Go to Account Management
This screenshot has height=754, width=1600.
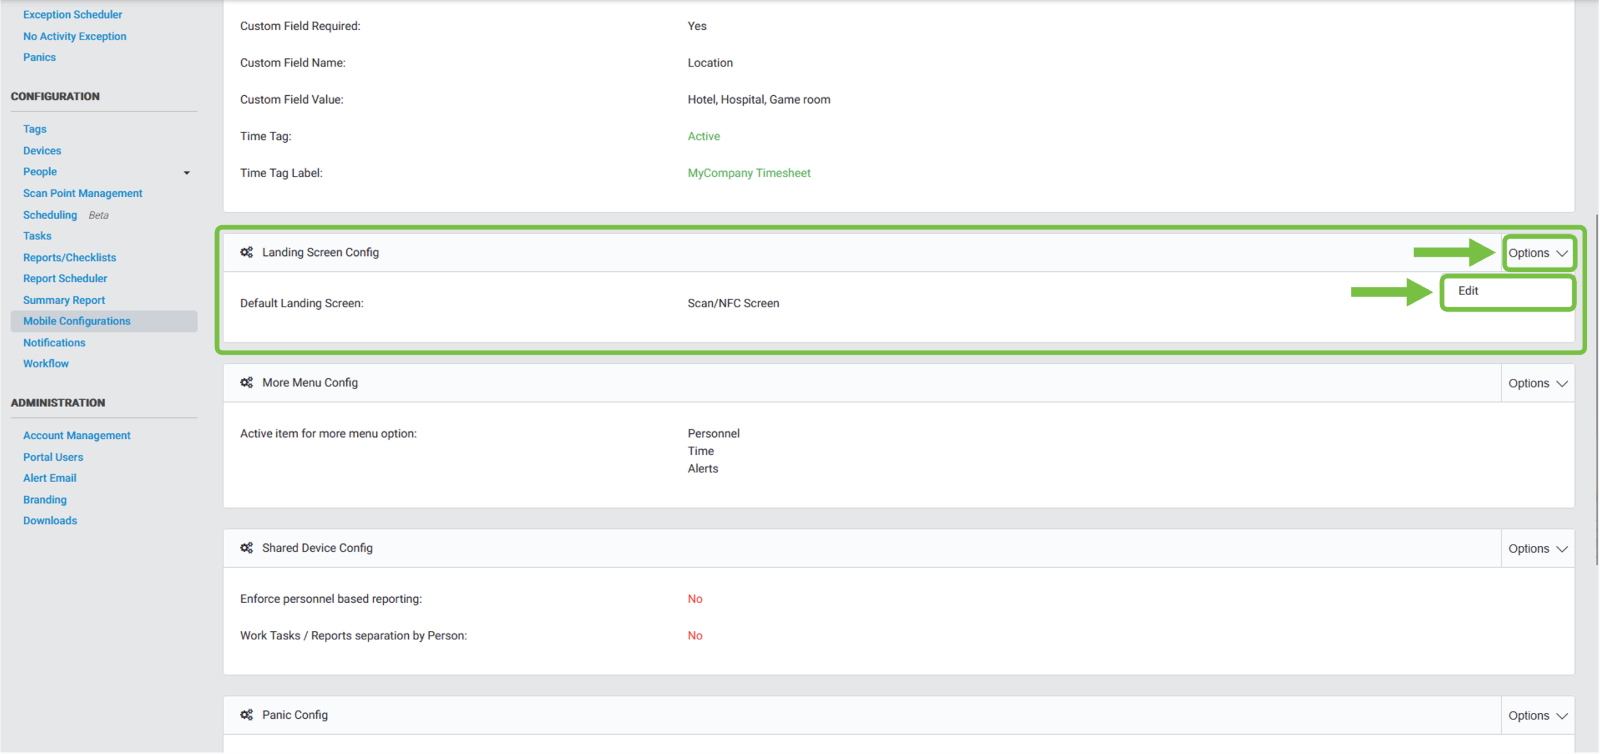77,436
